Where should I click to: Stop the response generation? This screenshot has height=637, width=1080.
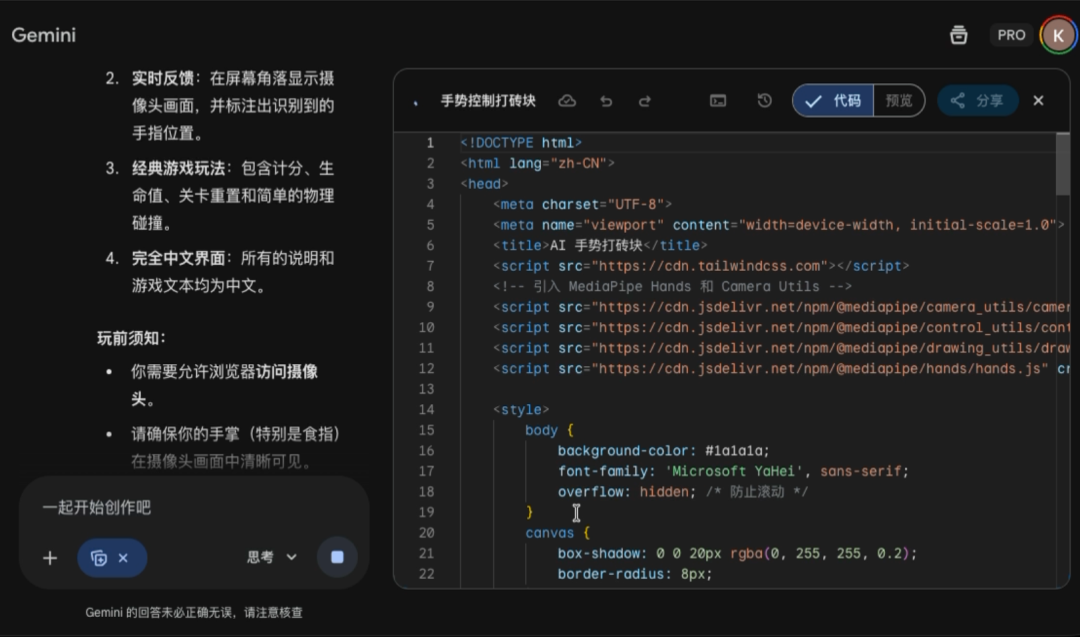pyautogui.click(x=337, y=557)
